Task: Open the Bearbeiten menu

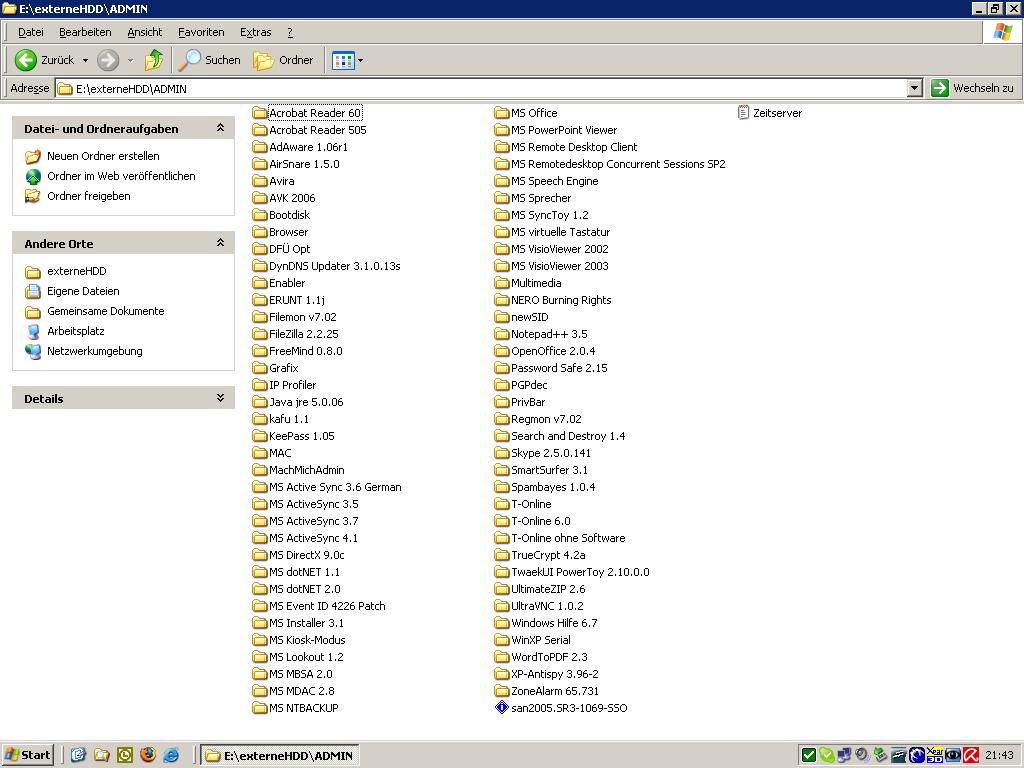Action: [x=85, y=32]
